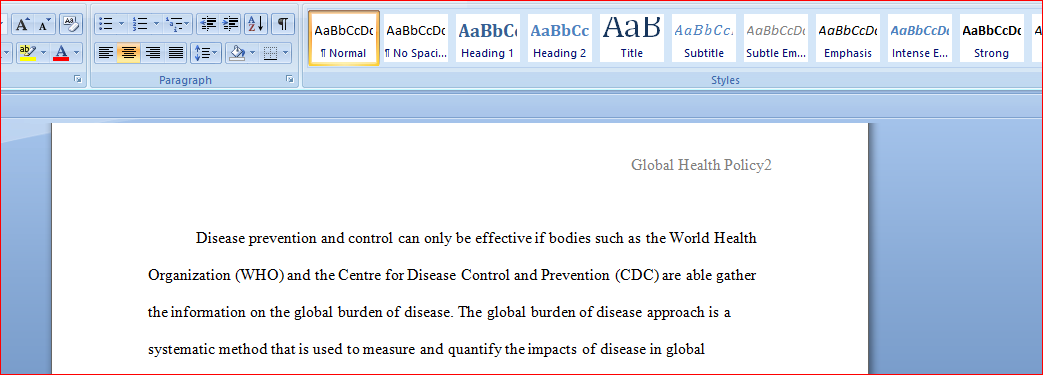Open borders dropdown arrow

(x=285, y=53)
